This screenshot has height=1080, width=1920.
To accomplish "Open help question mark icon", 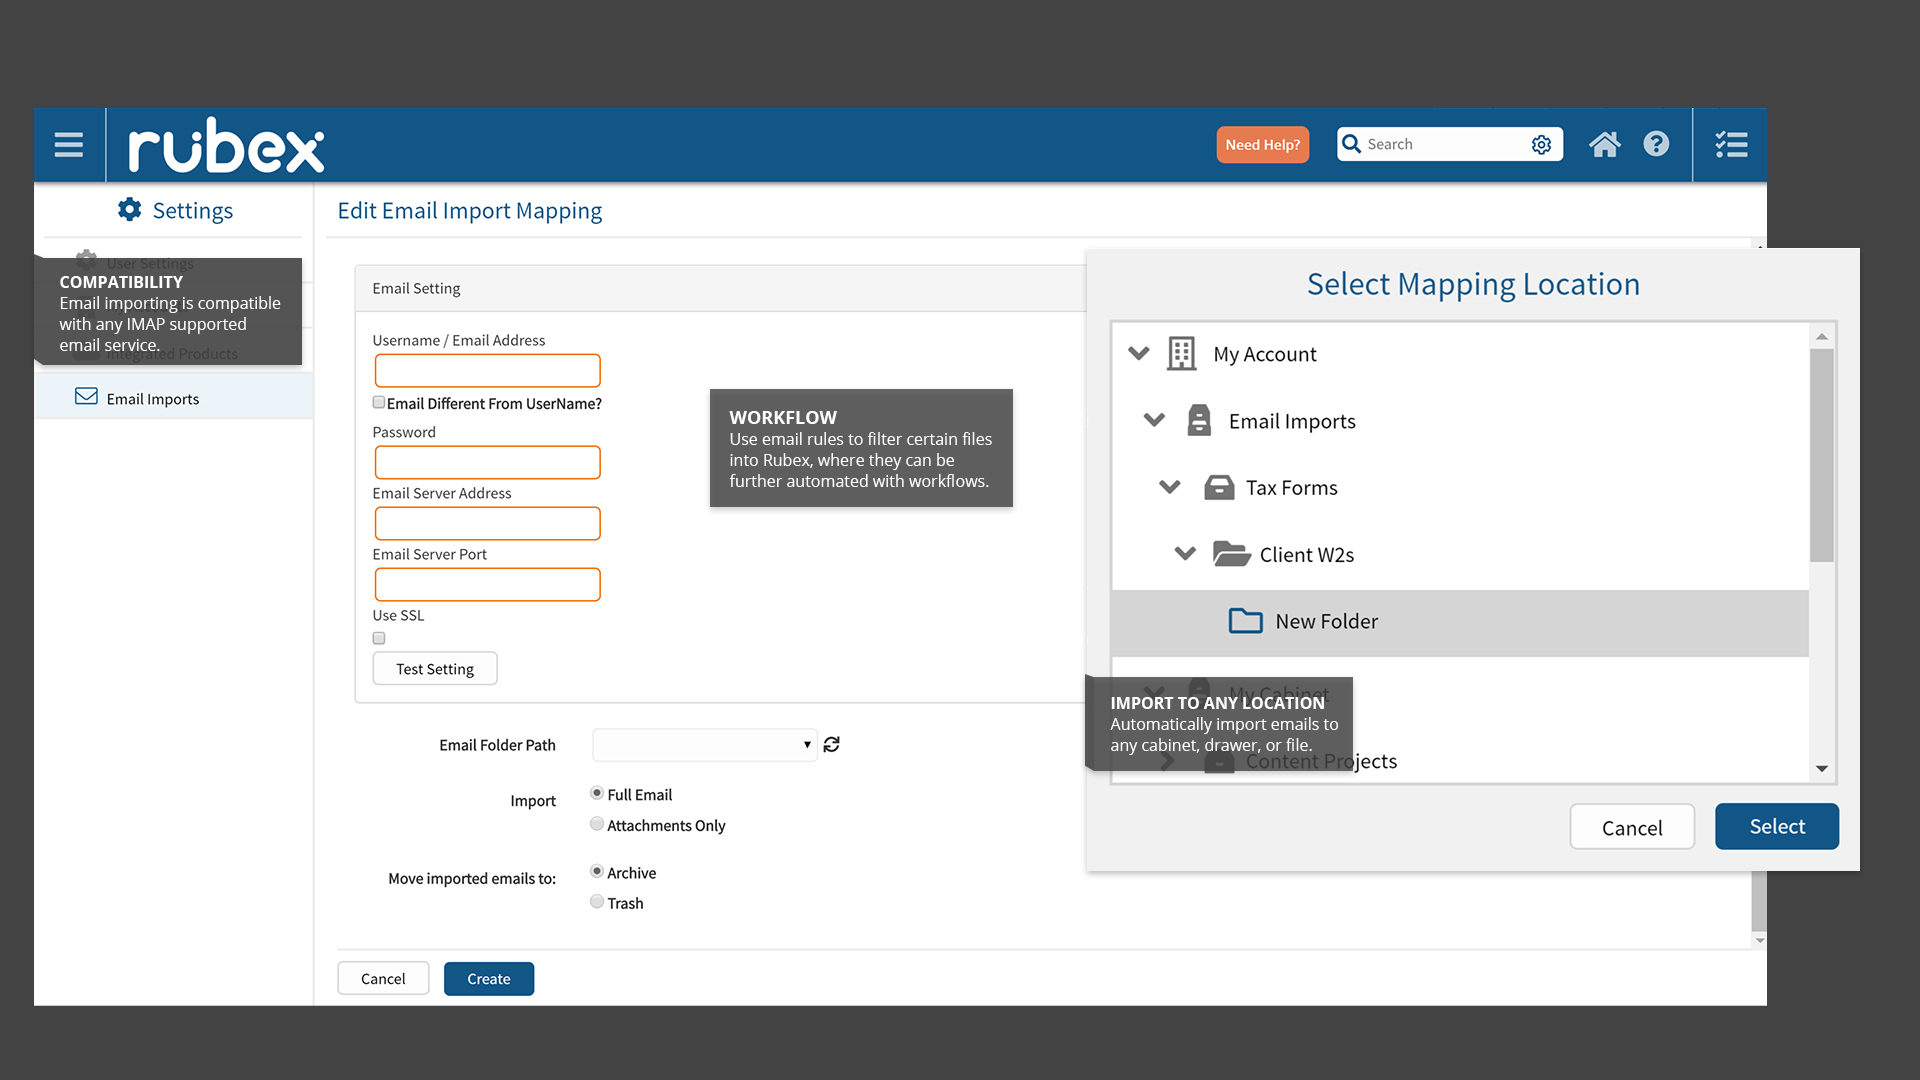I will (1656, 144).
